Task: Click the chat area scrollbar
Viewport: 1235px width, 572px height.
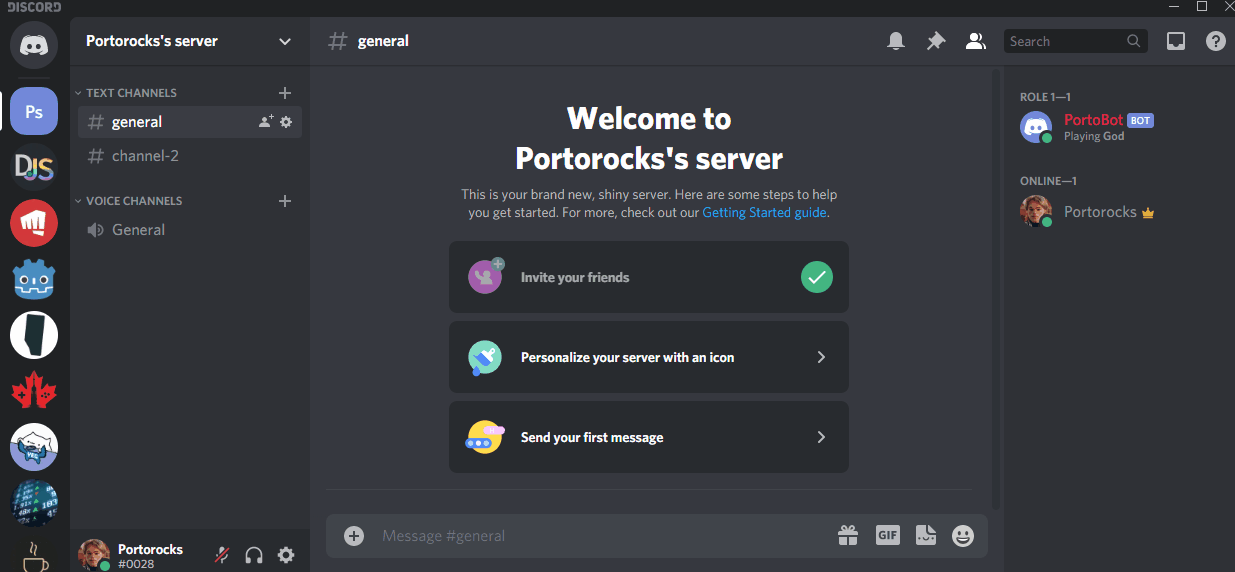Action: 995,288
